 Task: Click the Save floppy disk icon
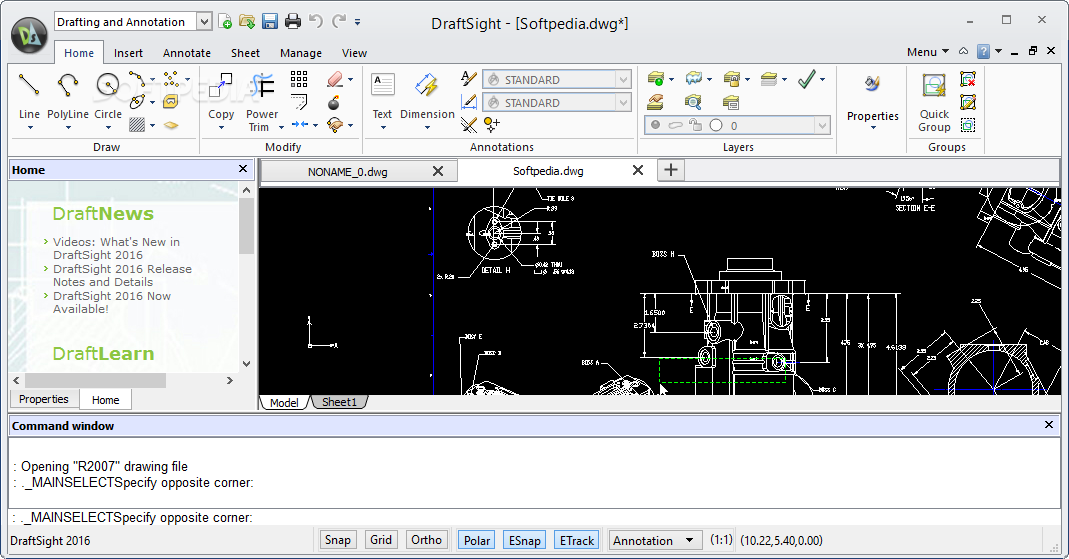click(x=270, y=21)
